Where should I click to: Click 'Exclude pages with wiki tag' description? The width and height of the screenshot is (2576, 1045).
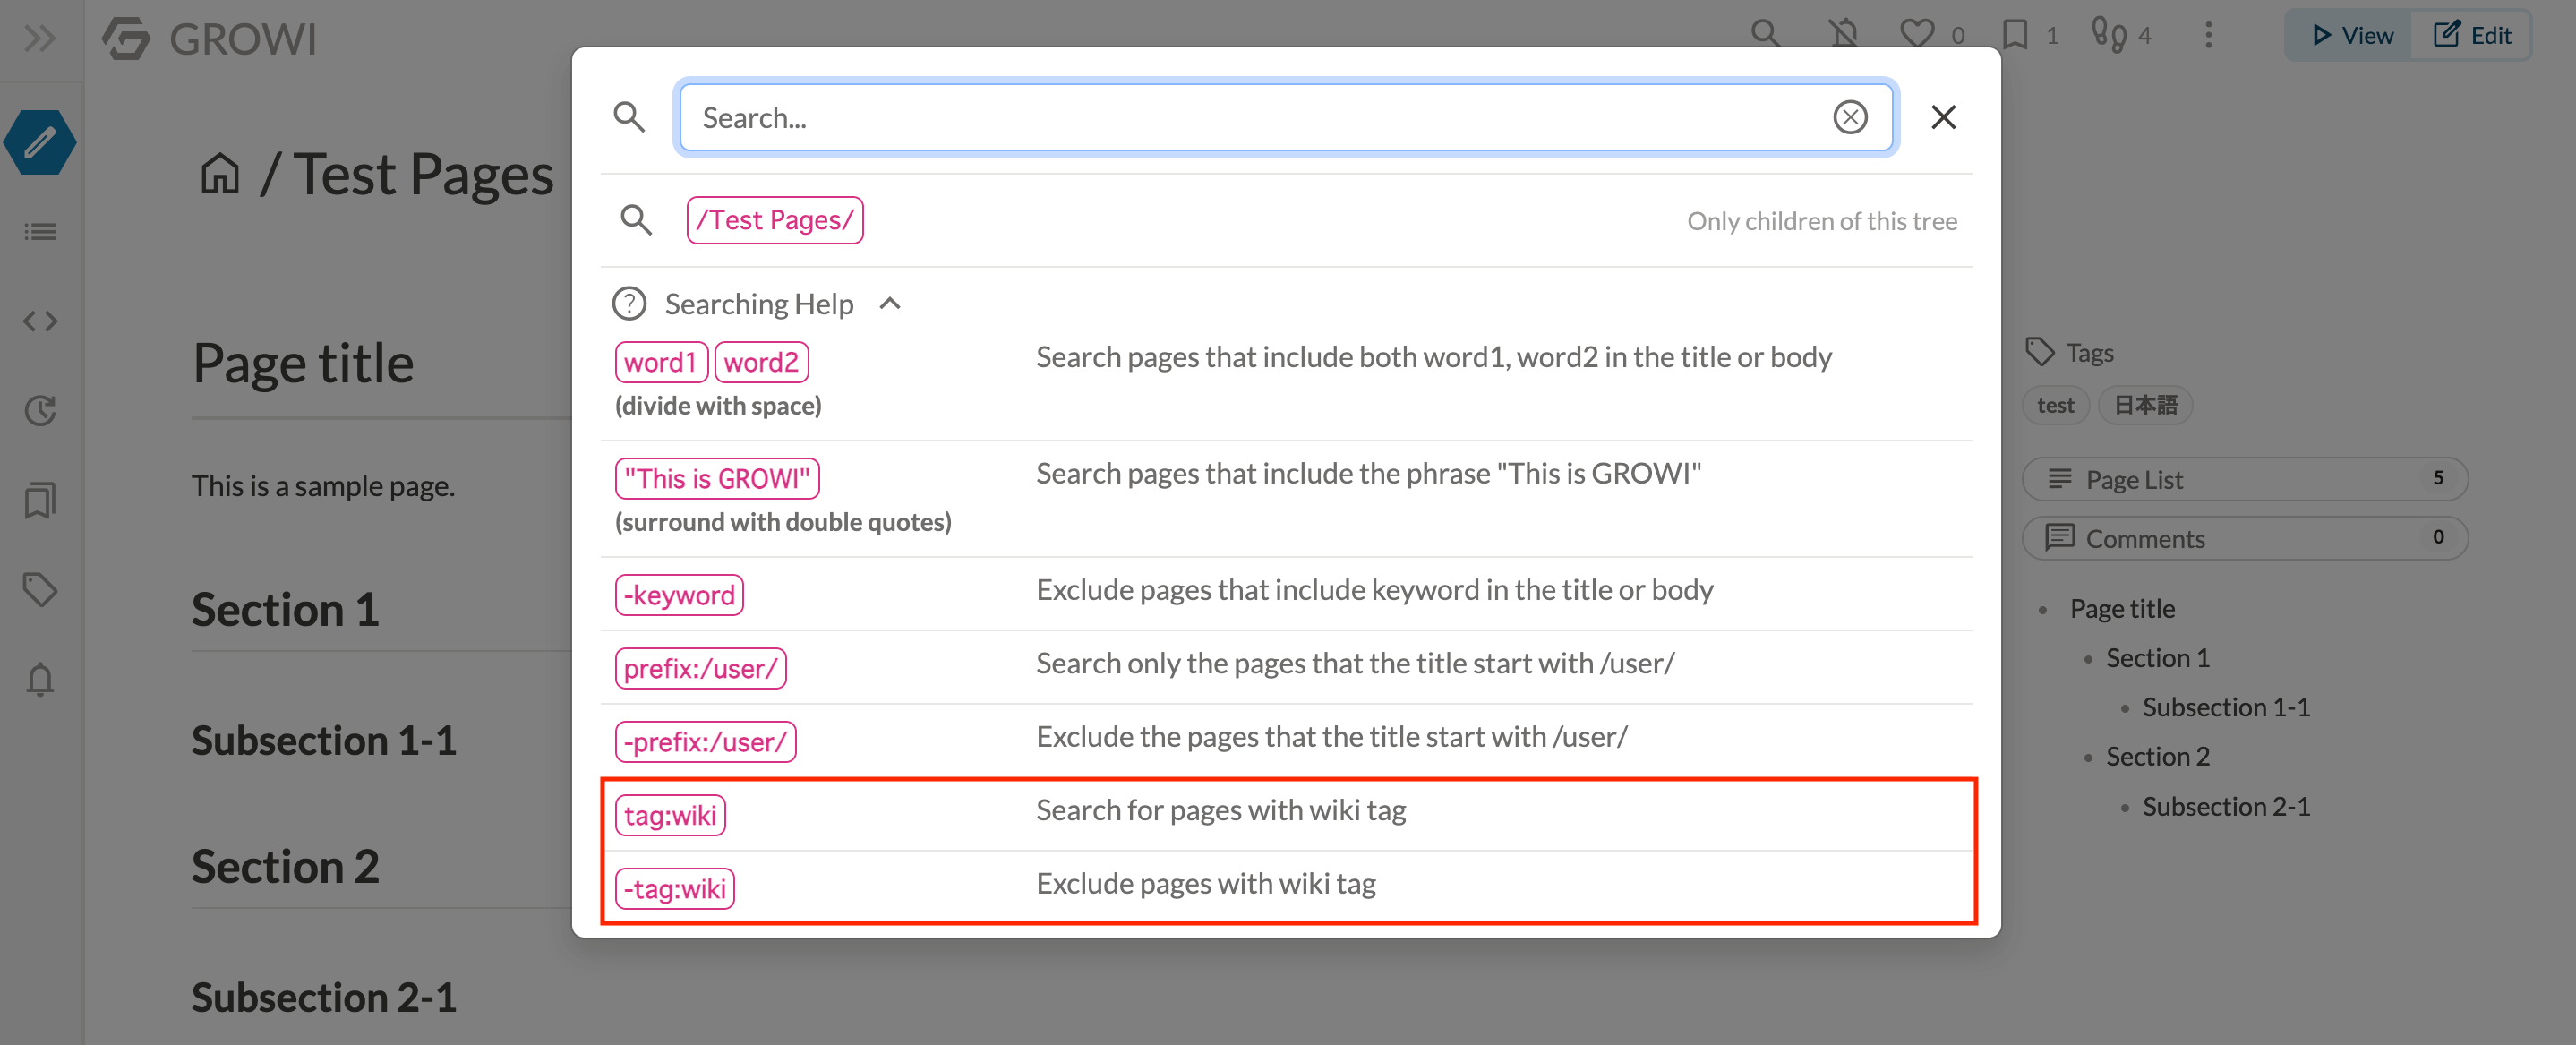(x=1206, y=883)
